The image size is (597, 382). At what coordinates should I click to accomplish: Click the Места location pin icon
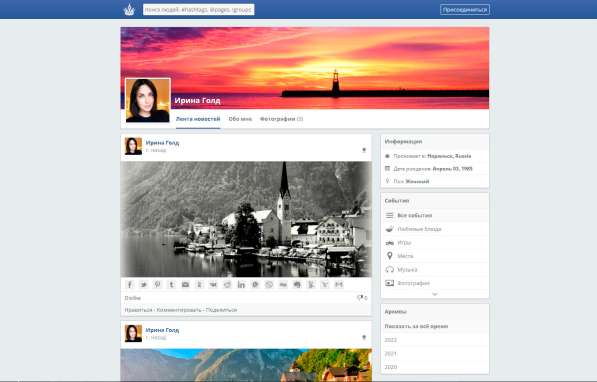[x=389, y=256]
